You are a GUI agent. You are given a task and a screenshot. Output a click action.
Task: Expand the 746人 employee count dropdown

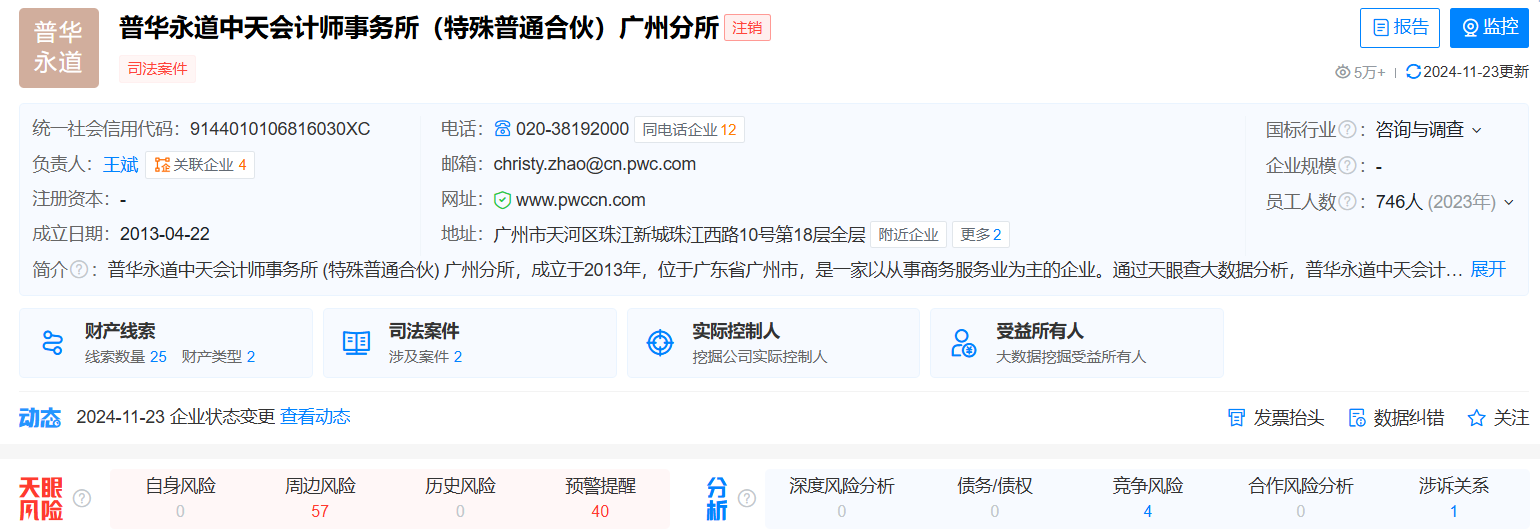(x=1509, y=203)
